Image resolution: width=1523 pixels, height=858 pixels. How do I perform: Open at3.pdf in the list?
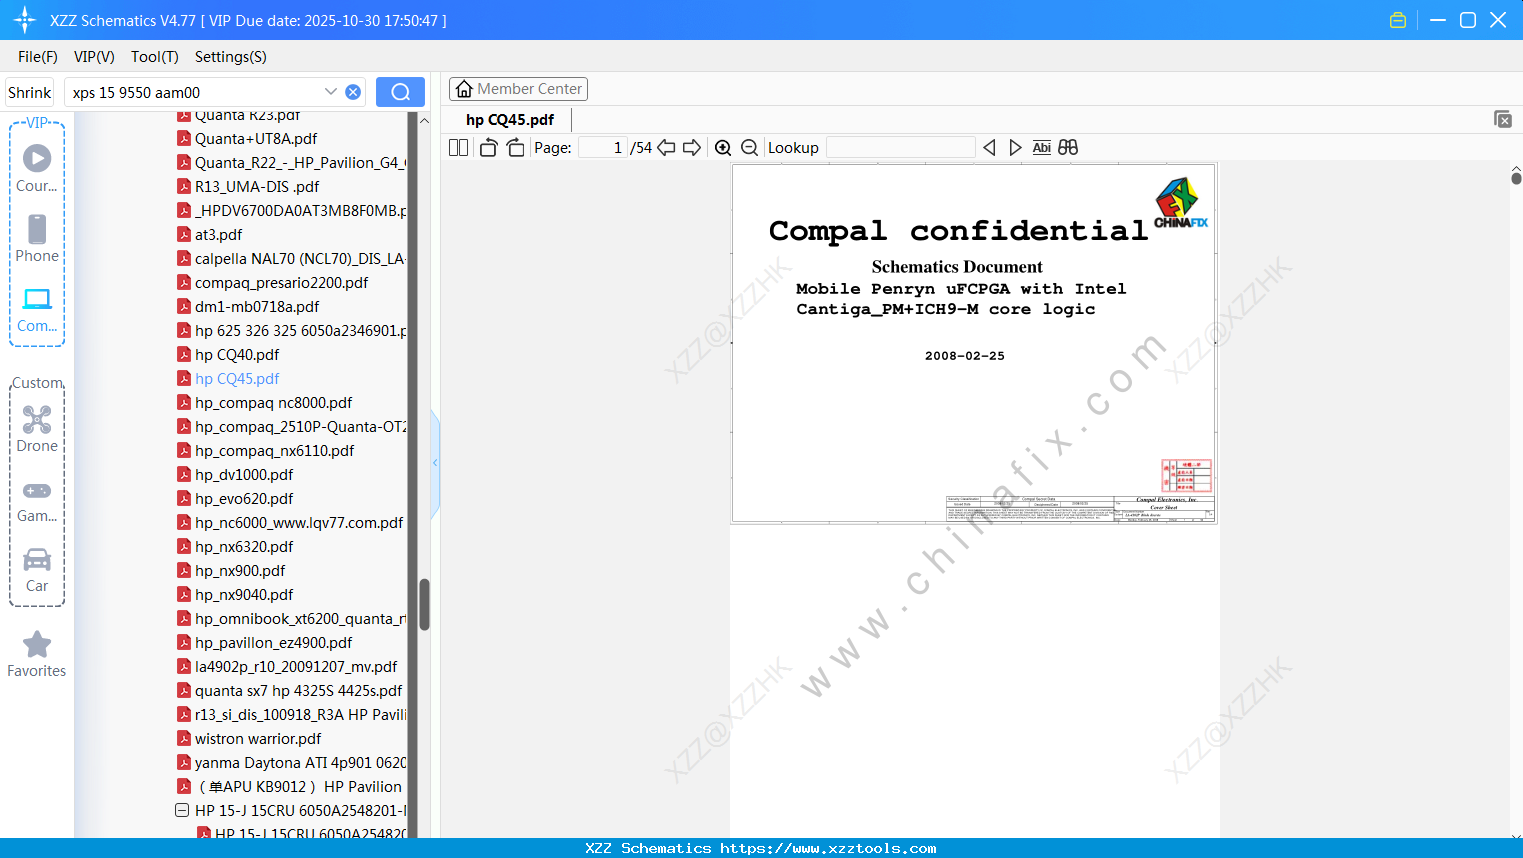(x=218, y=235)
